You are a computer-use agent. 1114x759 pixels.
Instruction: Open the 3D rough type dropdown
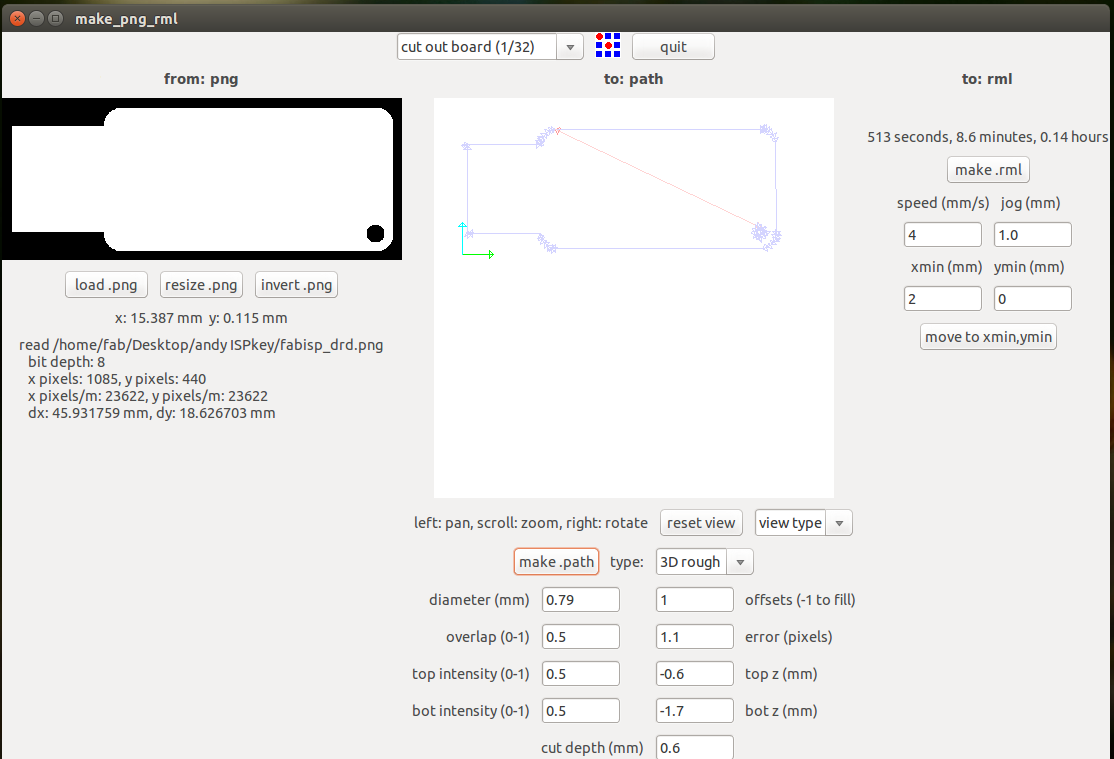pyautogui.click(x=704, y=562)
